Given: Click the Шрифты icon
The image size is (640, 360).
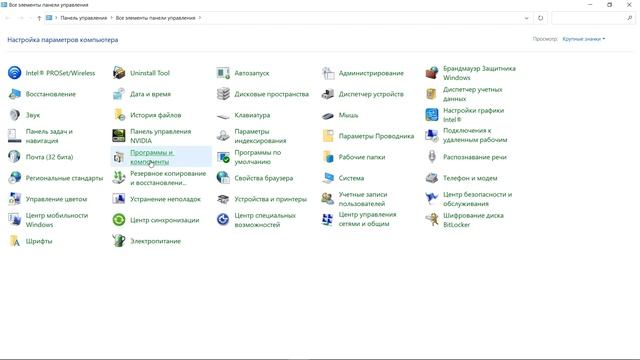Looking at the screenshot, I should [15, 241].
